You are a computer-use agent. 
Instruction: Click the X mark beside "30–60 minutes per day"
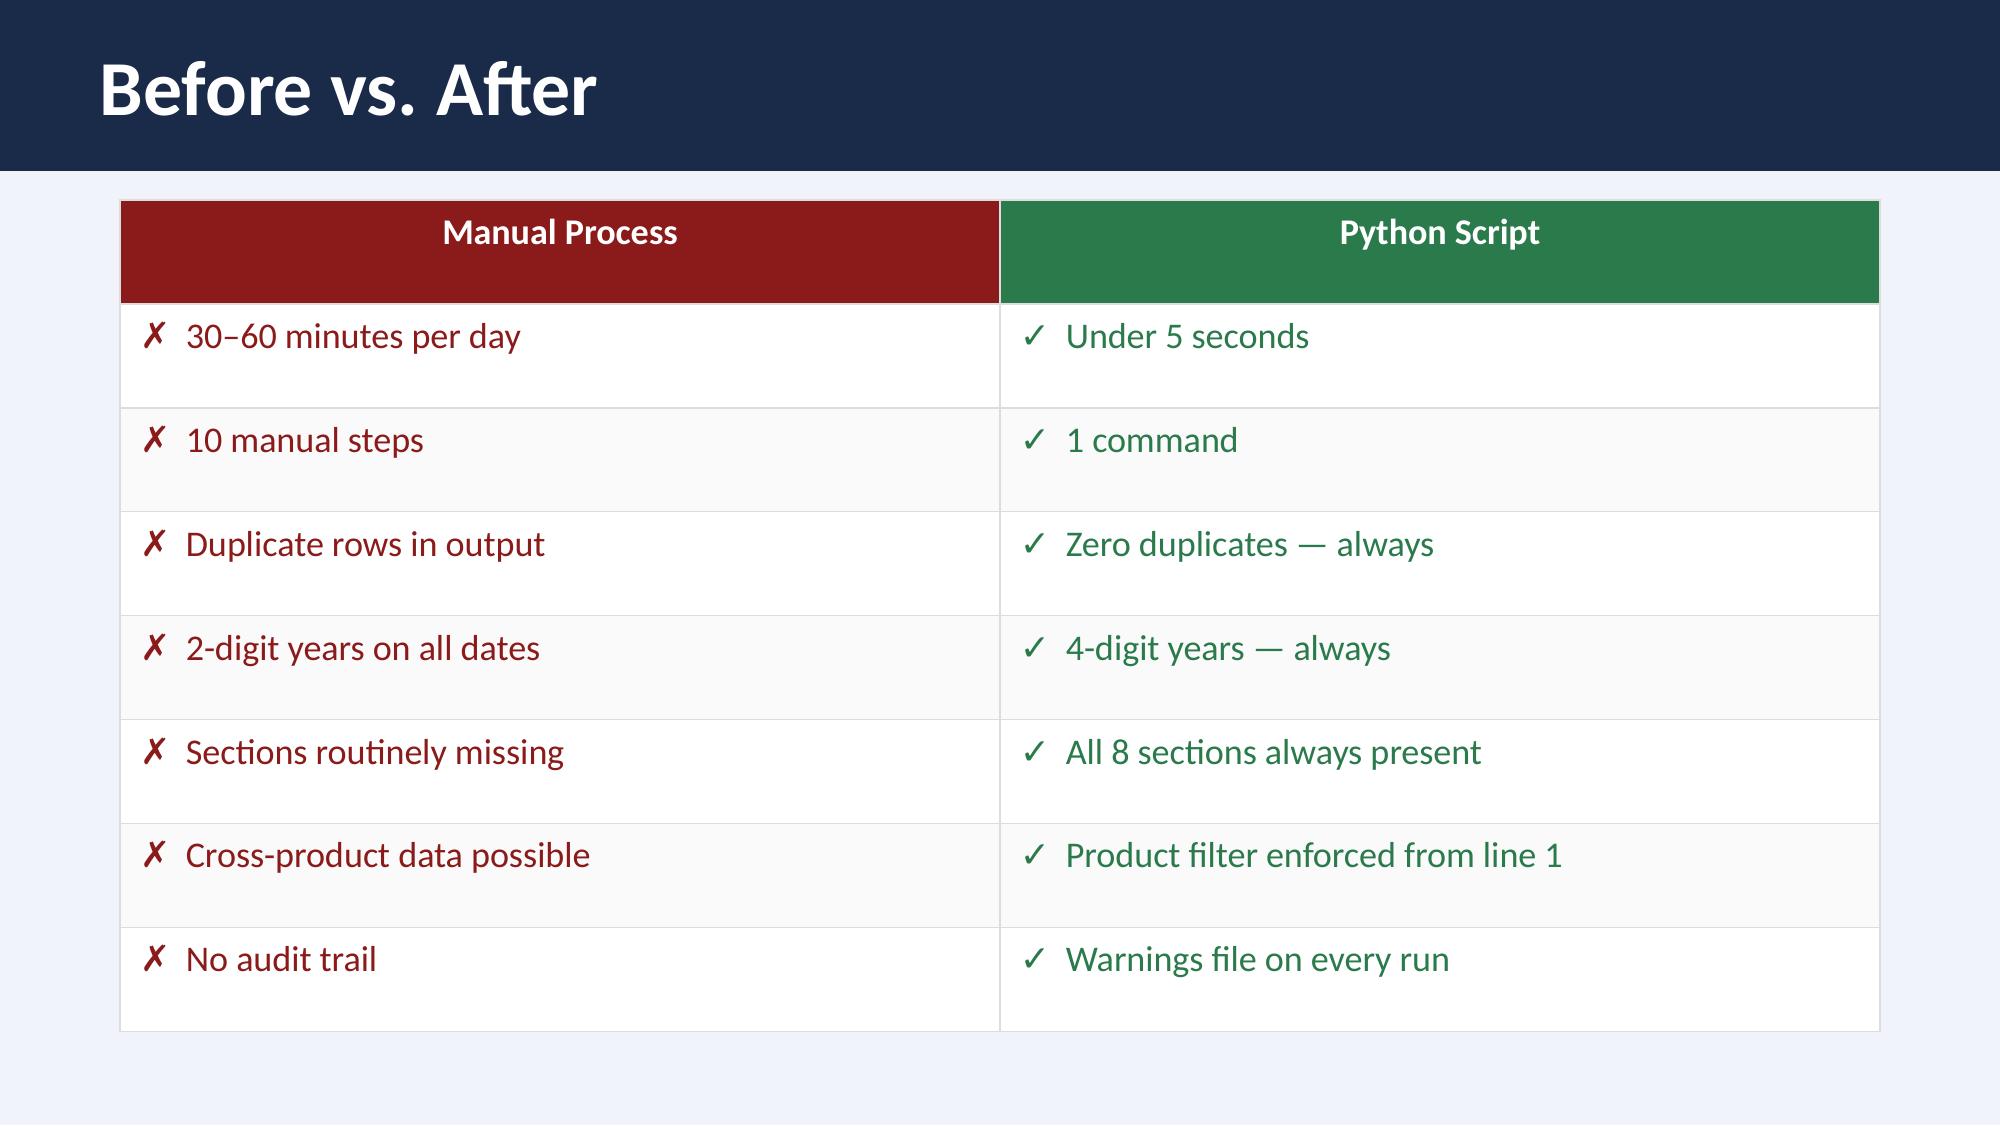click(x=154, y=336)
